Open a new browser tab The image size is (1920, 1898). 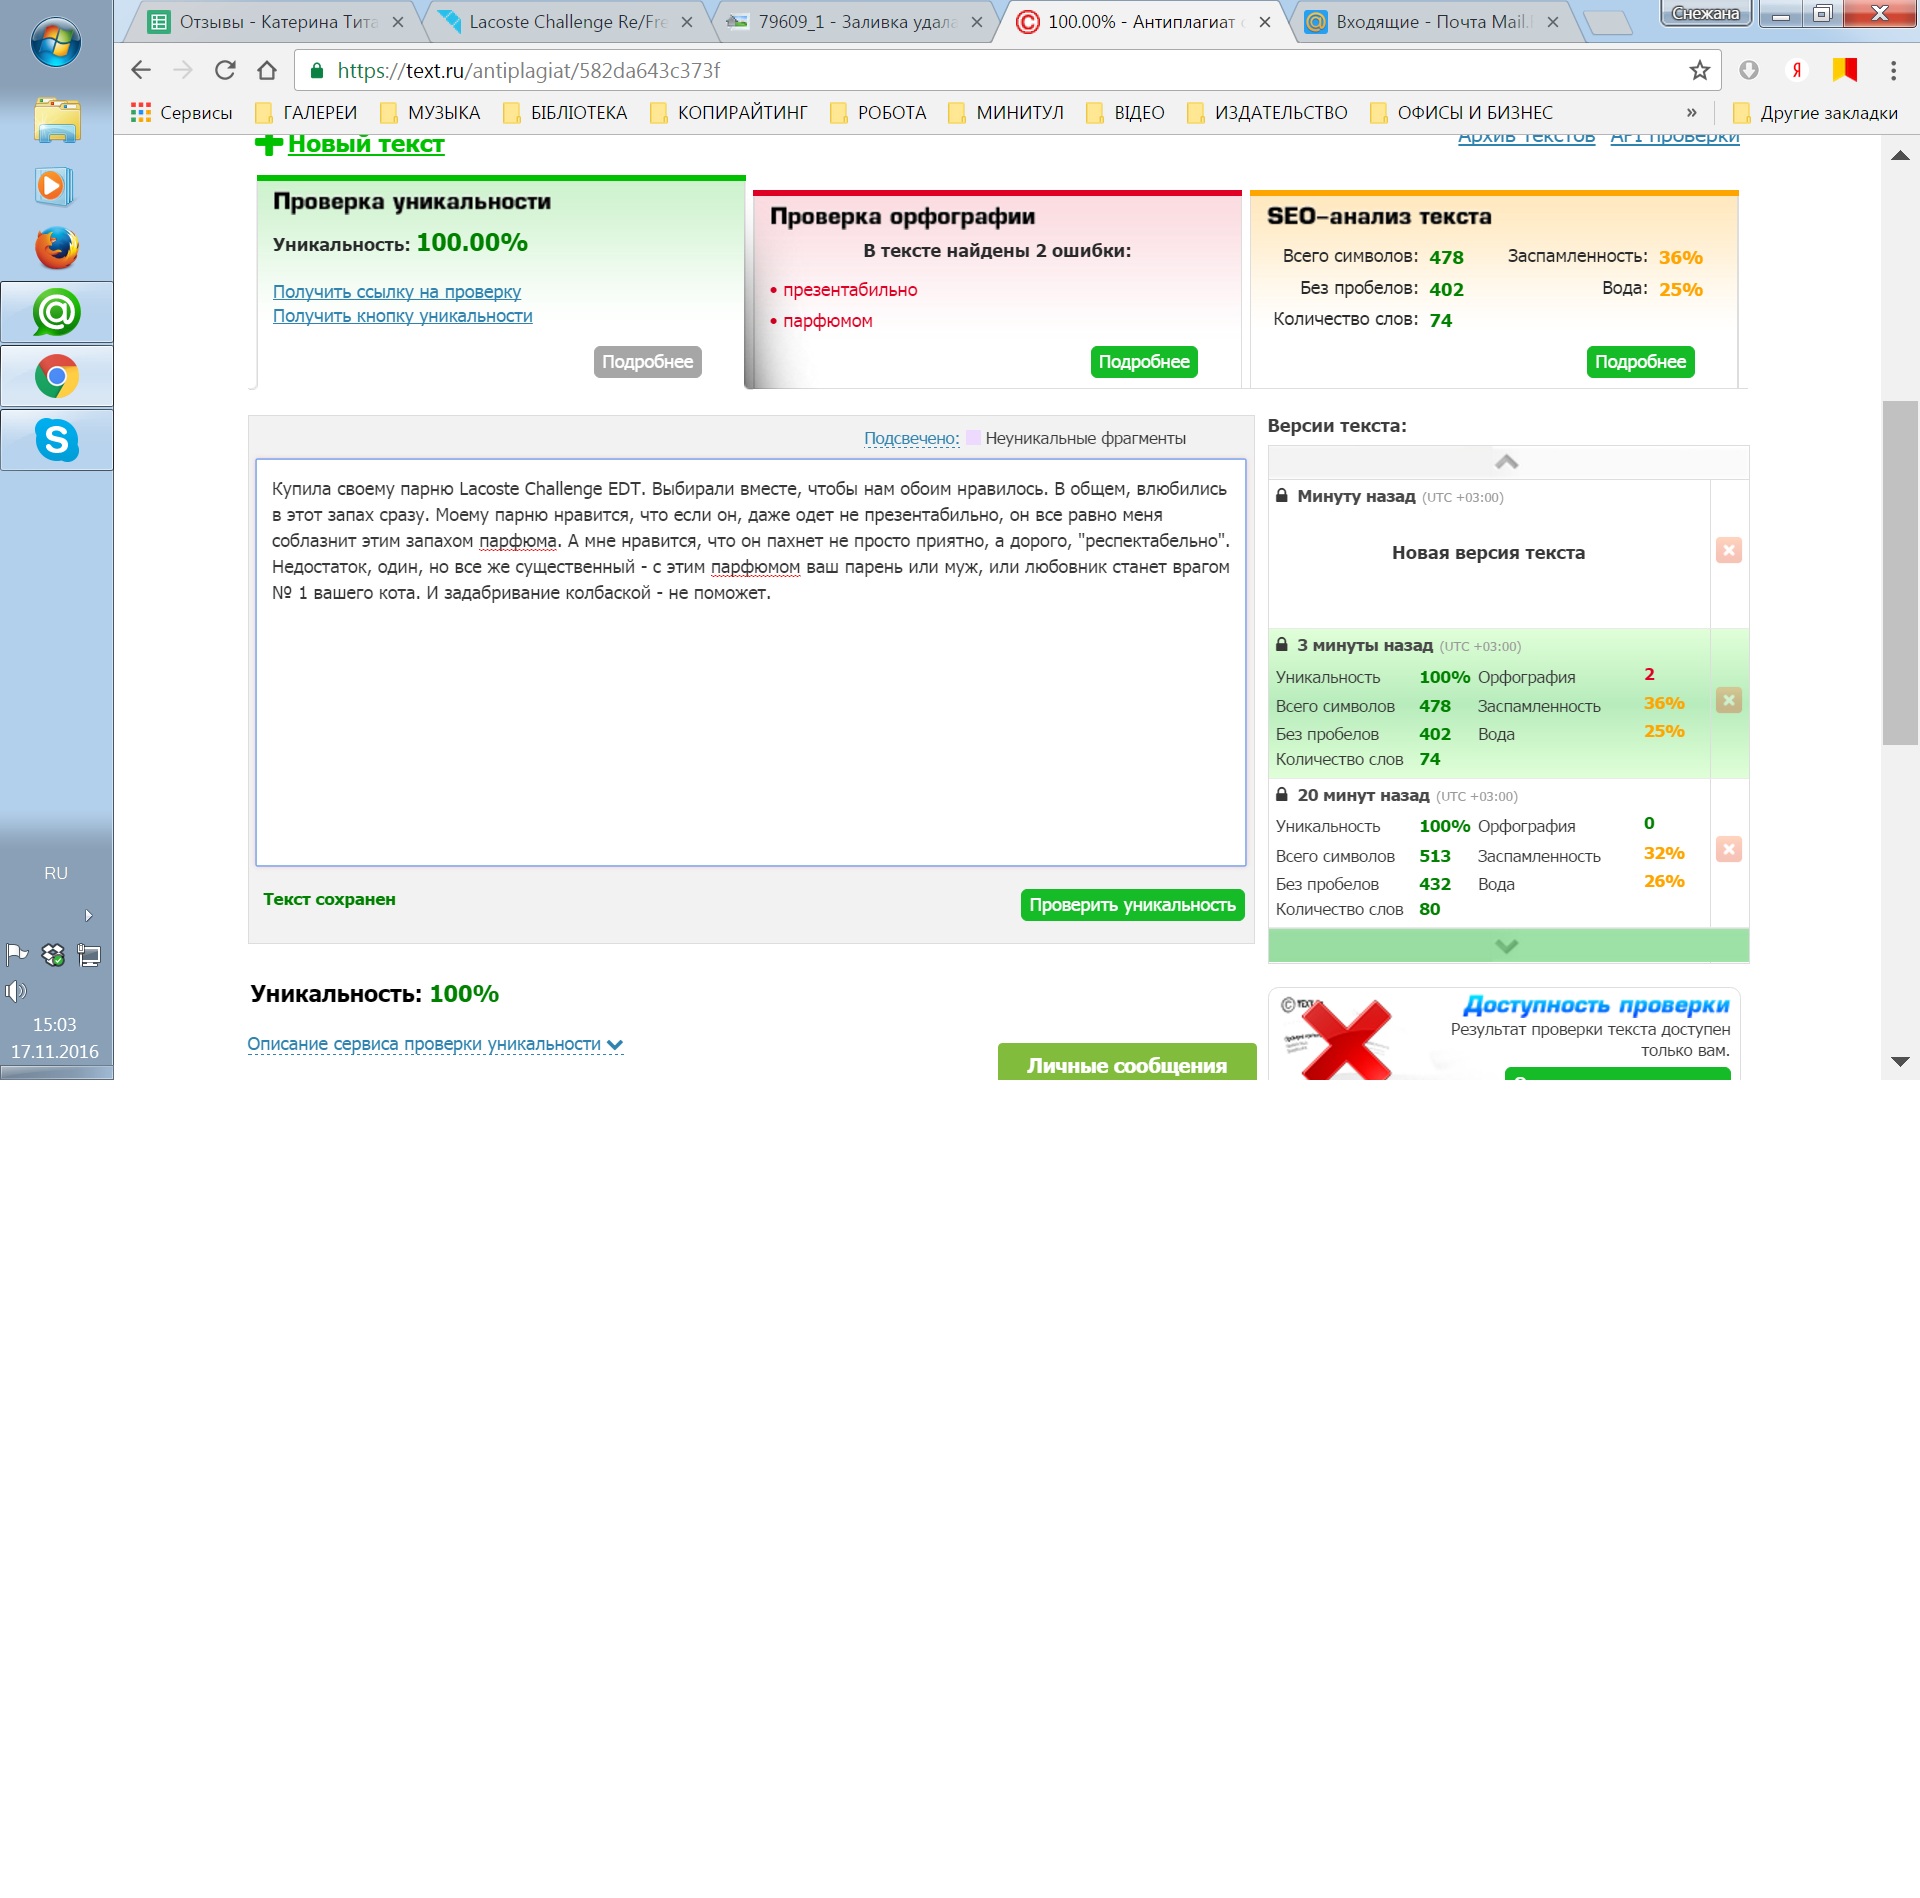click(x=1609, y=22)
